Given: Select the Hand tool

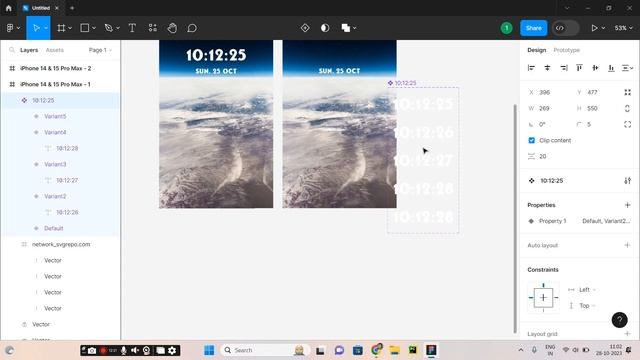Looking at the screenshot, I should click(x=172, y=28).
